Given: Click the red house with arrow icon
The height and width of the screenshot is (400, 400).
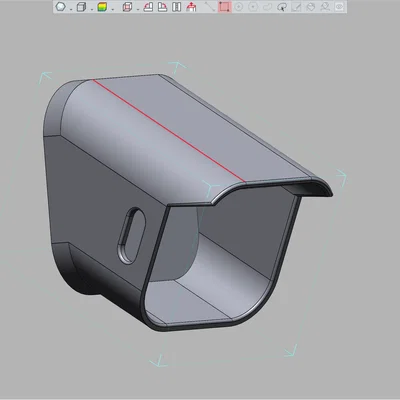Looking at the screenshot, I should coord(191,7).
